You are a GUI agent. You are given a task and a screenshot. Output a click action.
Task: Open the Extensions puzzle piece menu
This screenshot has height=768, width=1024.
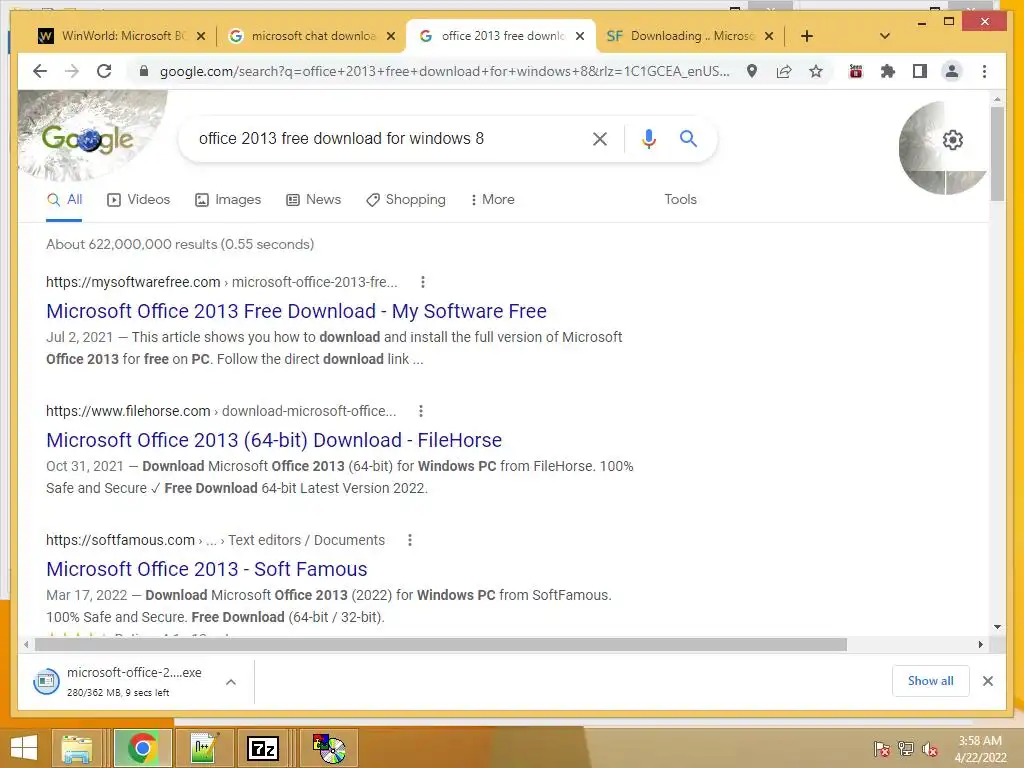pyautogui.click(x=888, y=71)
